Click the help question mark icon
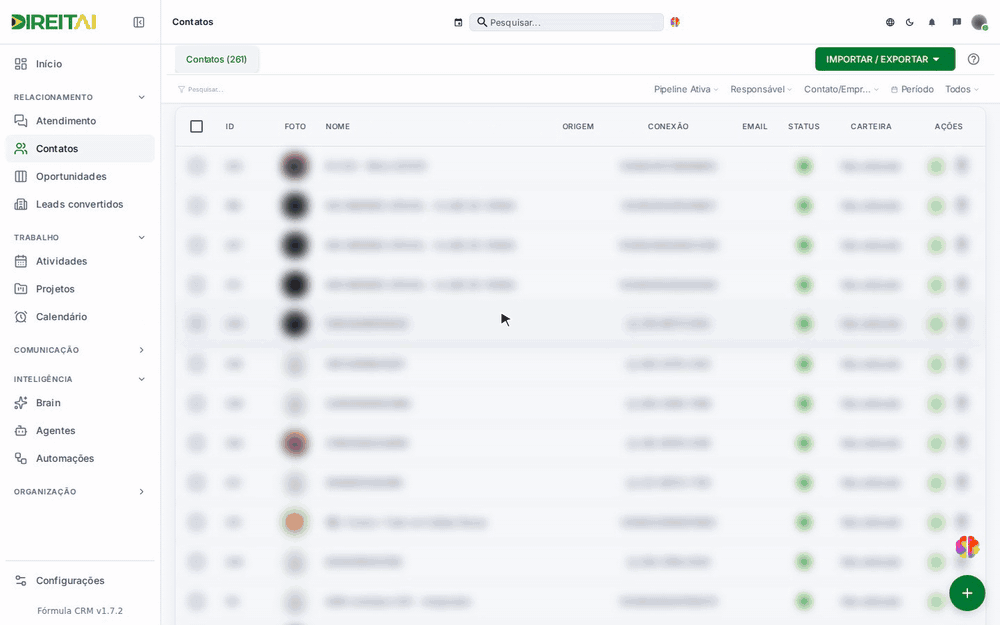This screenshot has height=625, width=1000. 973,59
